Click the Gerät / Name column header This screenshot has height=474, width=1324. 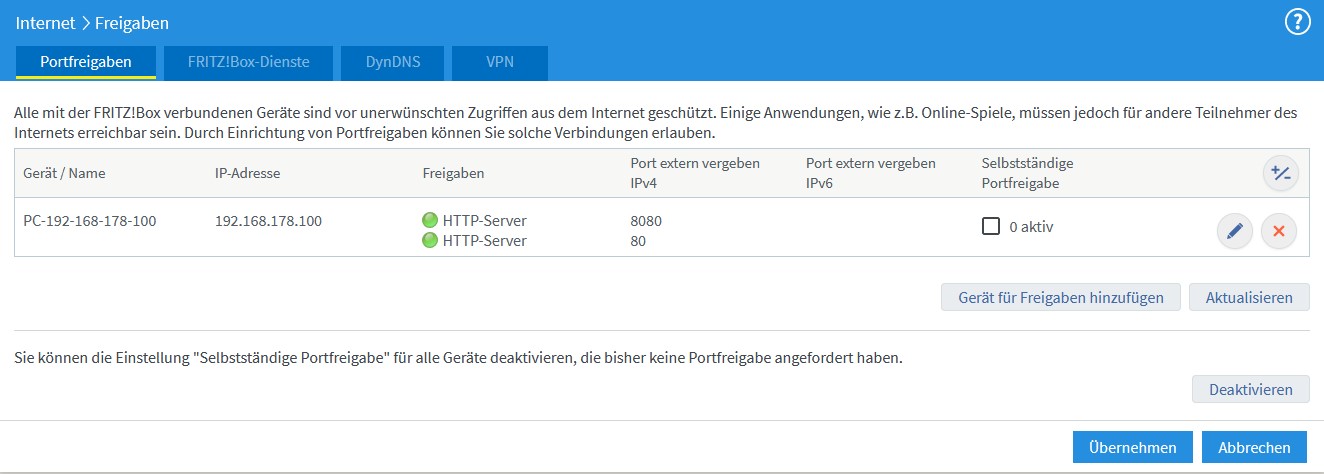[64, 173]
